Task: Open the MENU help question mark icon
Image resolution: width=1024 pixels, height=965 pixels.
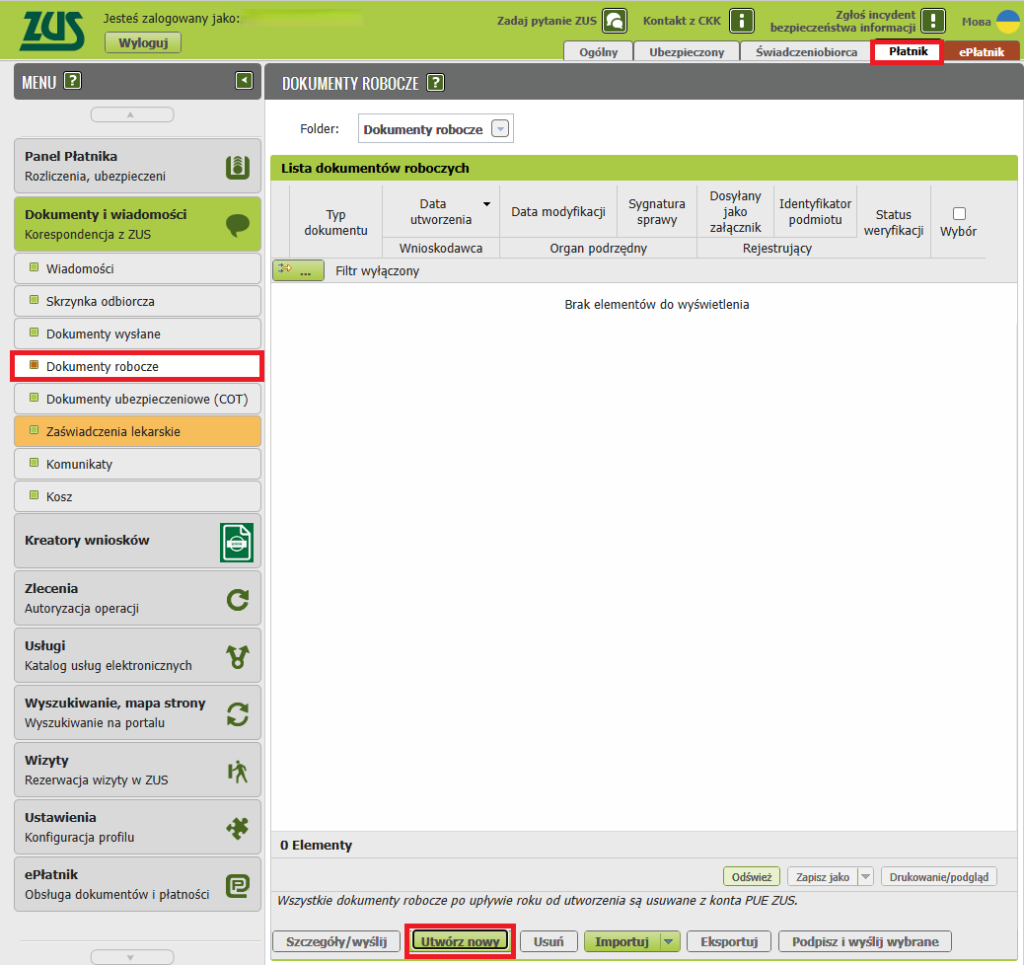Action: [72, 82]
